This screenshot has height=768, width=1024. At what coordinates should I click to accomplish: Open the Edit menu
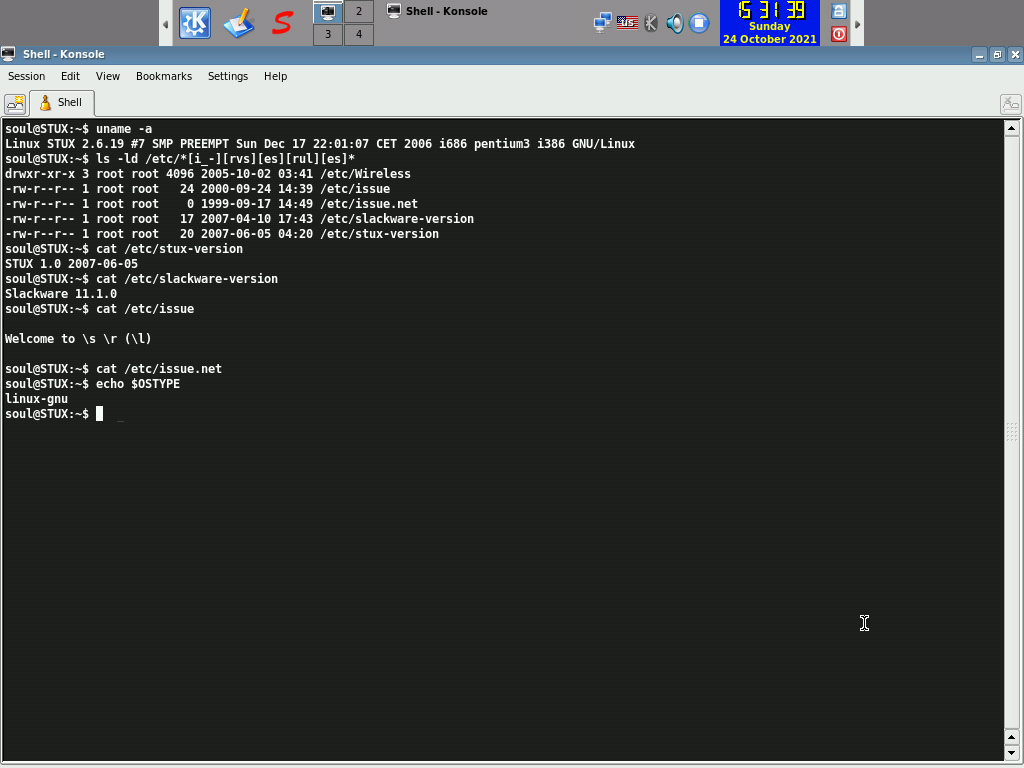70,76
